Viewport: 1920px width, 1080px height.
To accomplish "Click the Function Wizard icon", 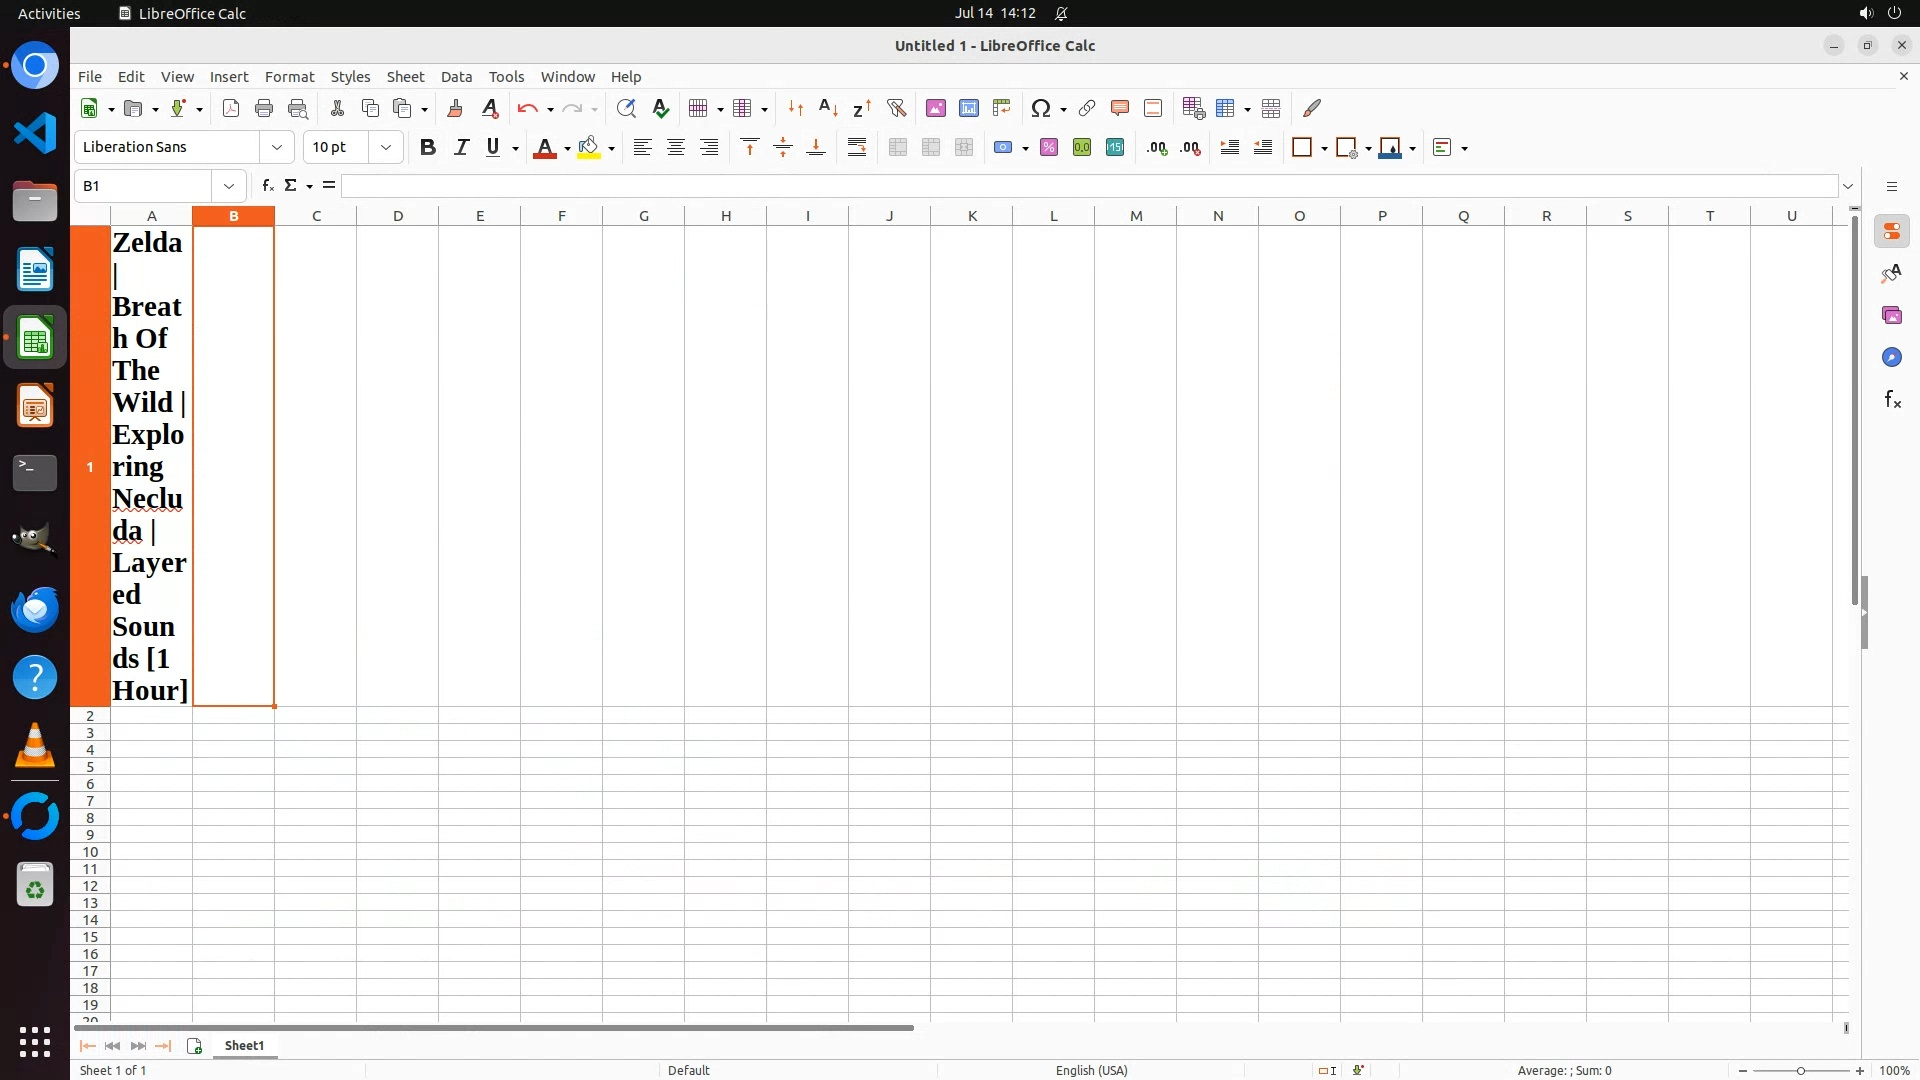I will tap(267, 186).
